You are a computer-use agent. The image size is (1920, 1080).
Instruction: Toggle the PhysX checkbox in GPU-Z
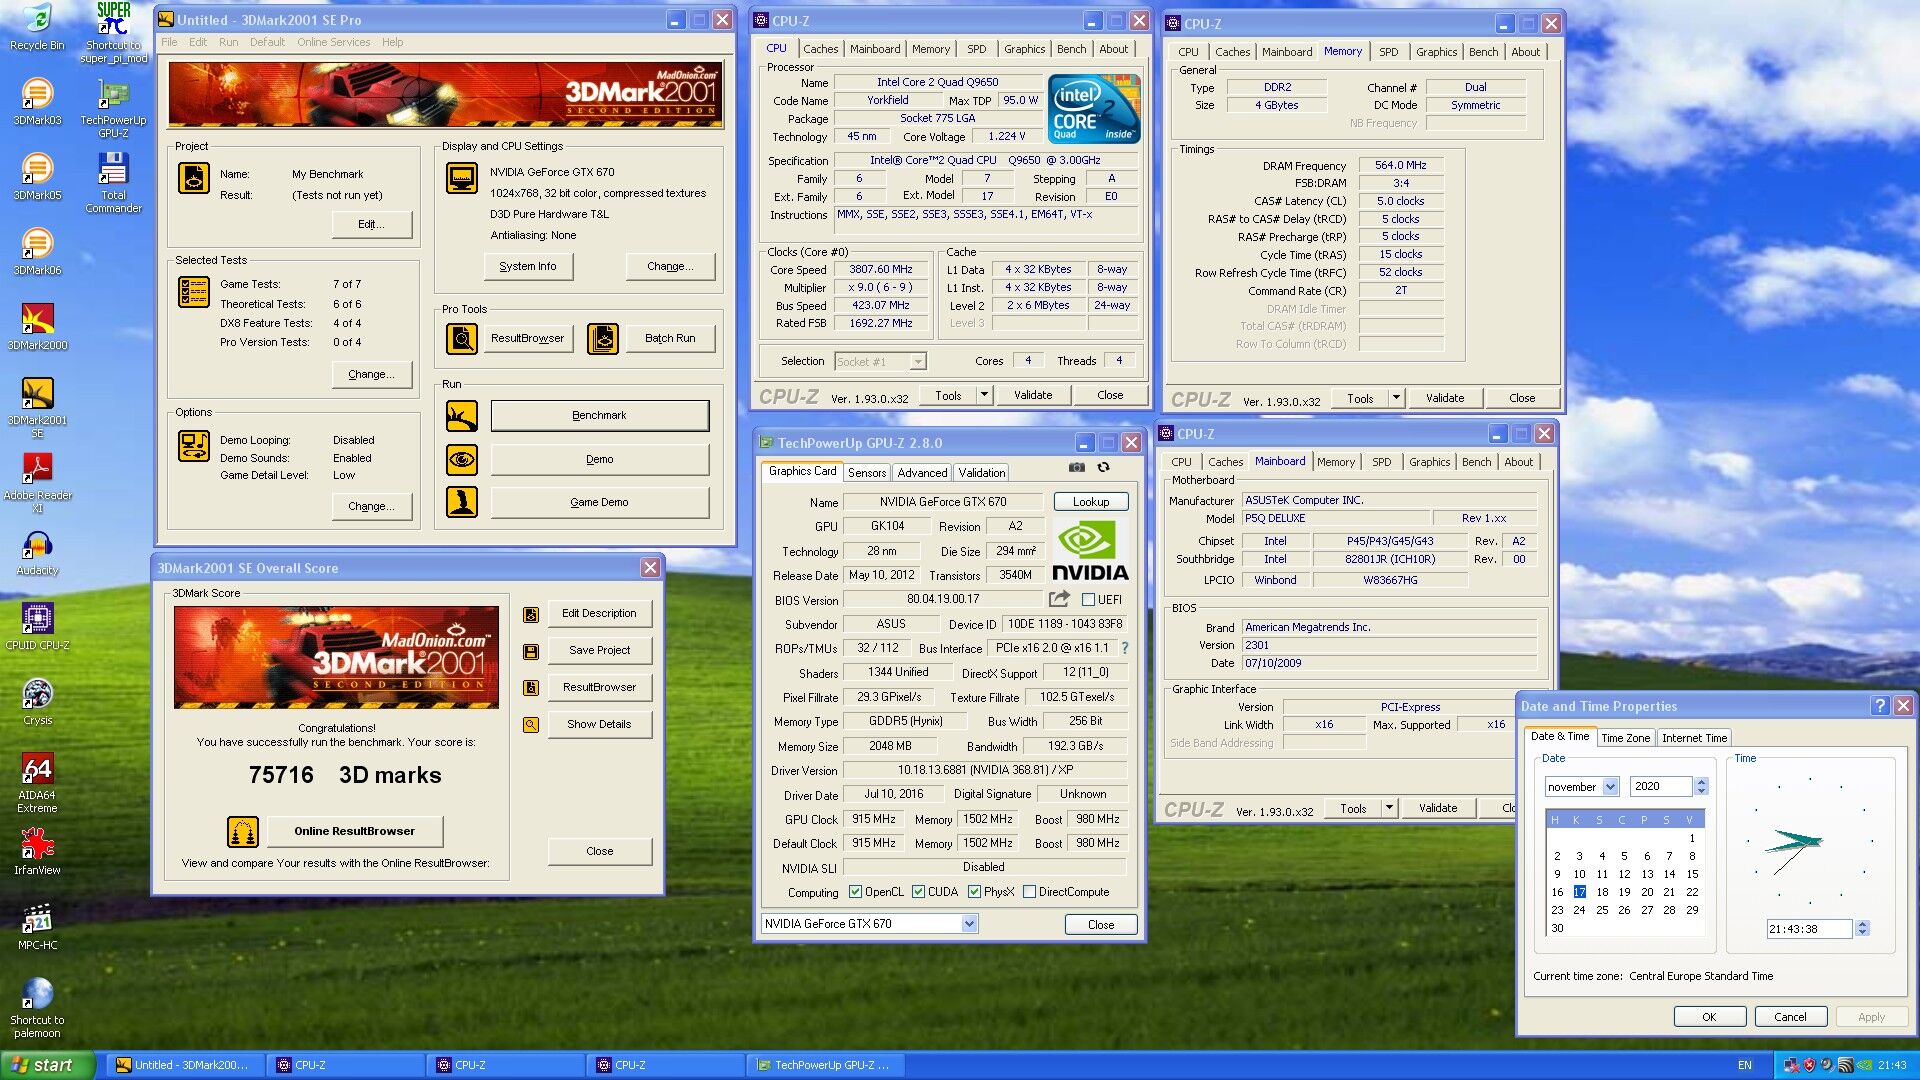(974, 892)
